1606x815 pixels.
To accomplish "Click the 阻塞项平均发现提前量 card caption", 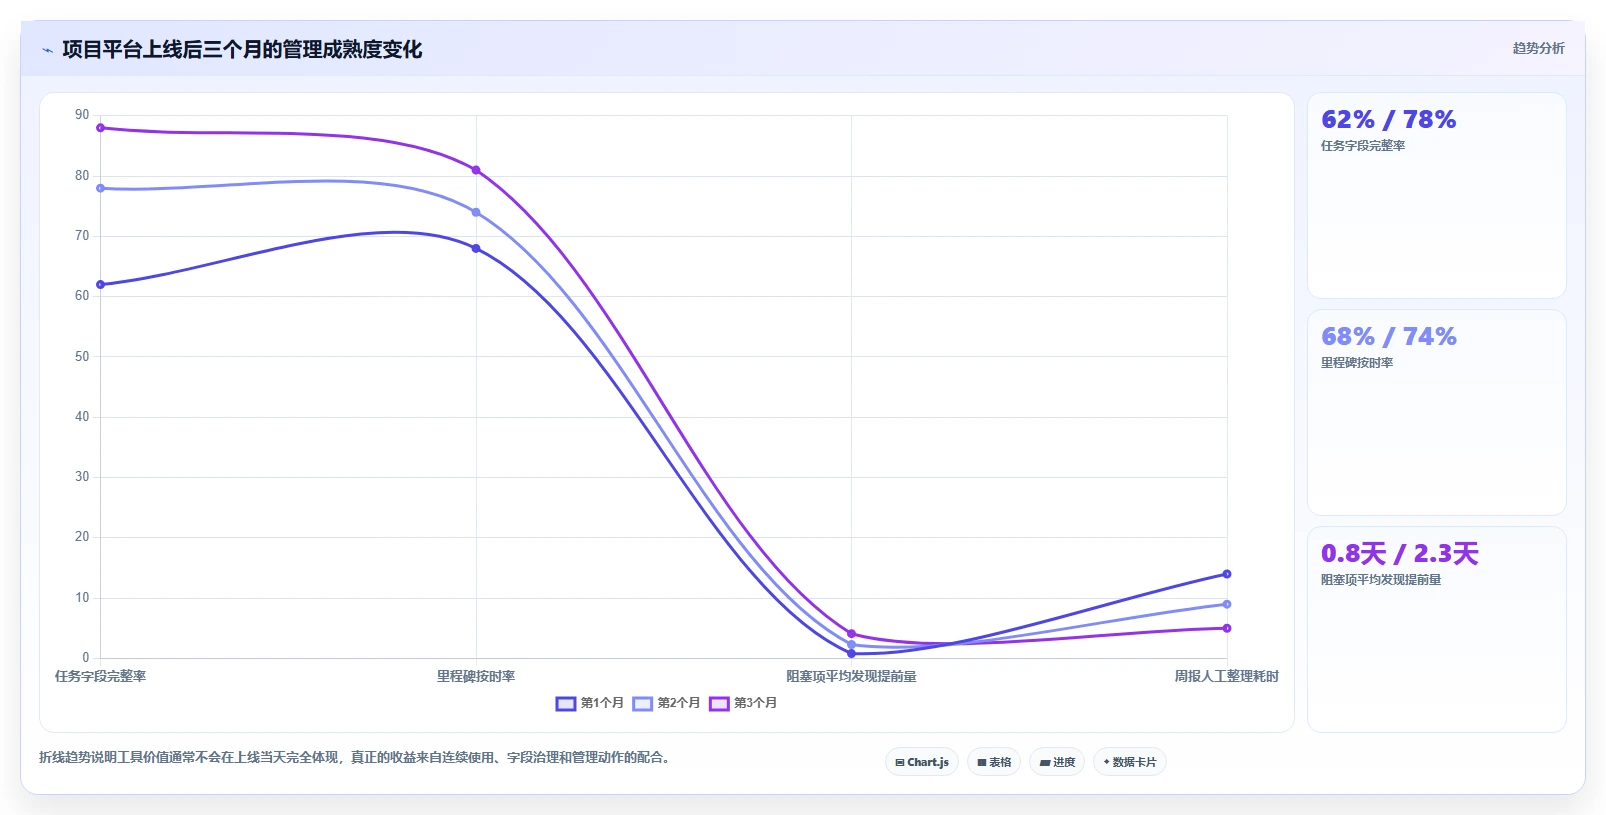I will 1381,580.
